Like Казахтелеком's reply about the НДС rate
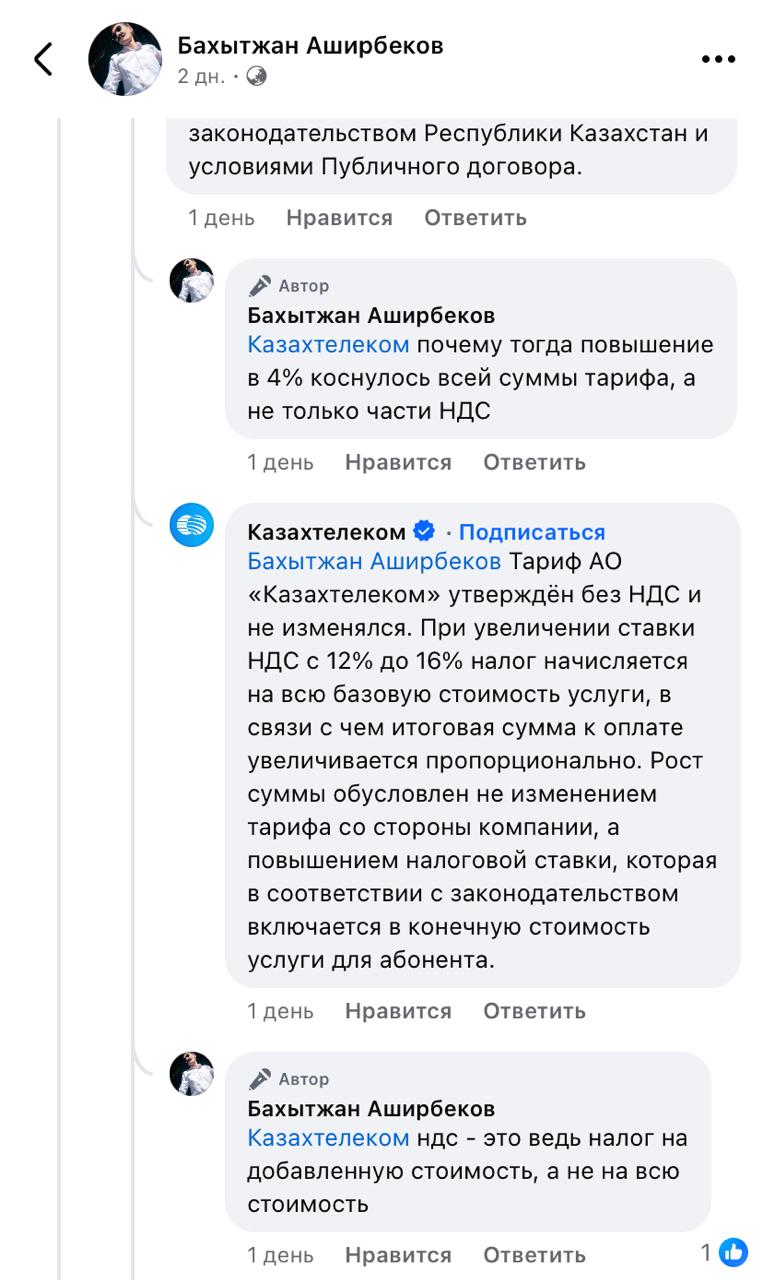Viewport: 763px width, 1280px height. 398,1011
